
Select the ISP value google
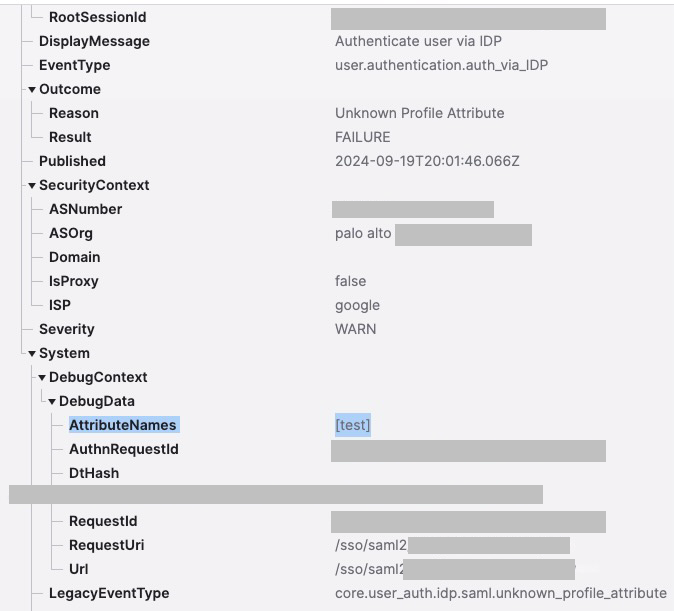(x=357, y=305)
